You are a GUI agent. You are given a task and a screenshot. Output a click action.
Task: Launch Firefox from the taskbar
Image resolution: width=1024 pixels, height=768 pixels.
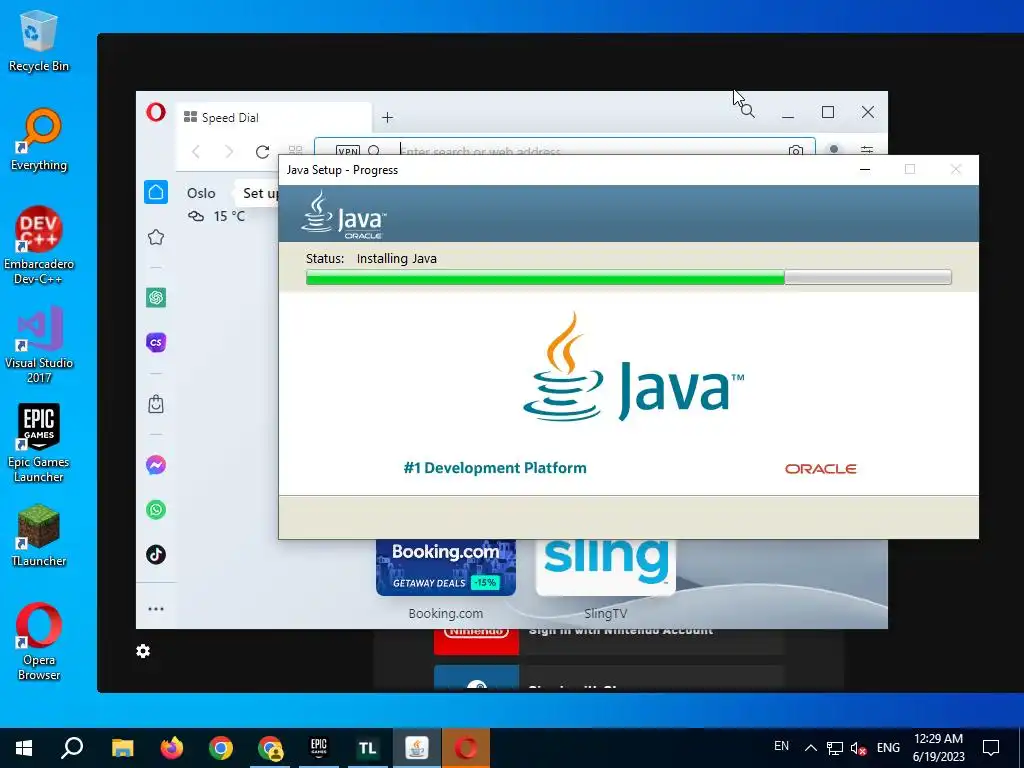tap(172, 748)
